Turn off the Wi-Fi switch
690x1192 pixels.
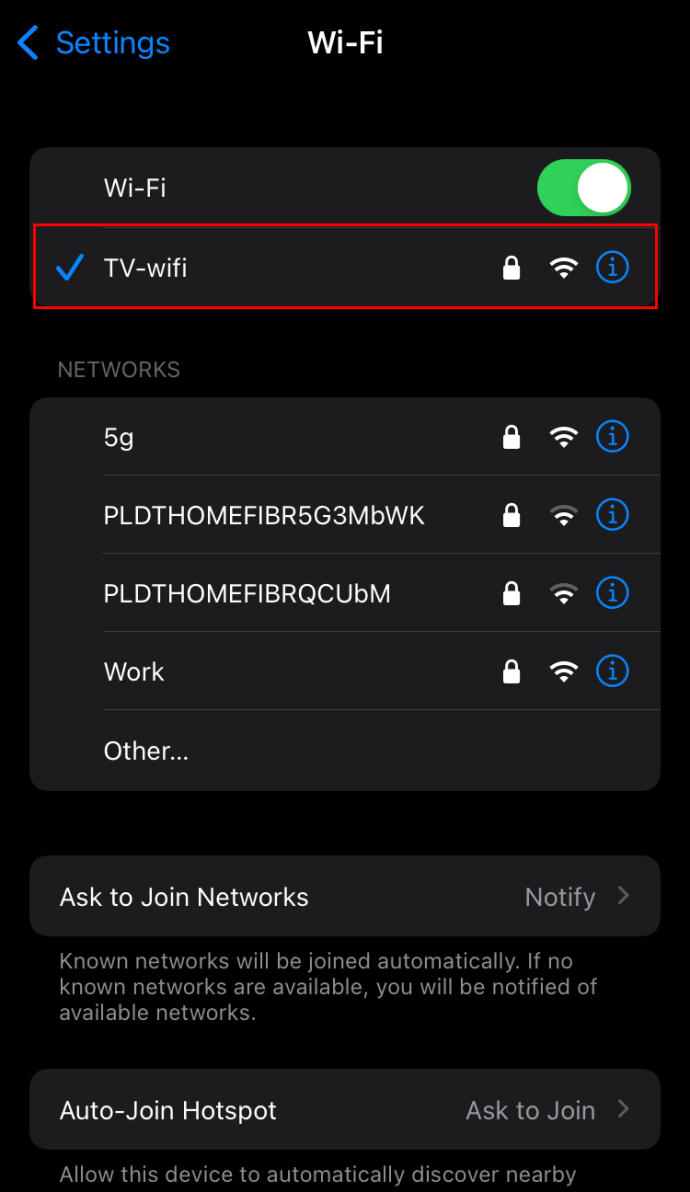pyautogui.click(x=584, y=188)
